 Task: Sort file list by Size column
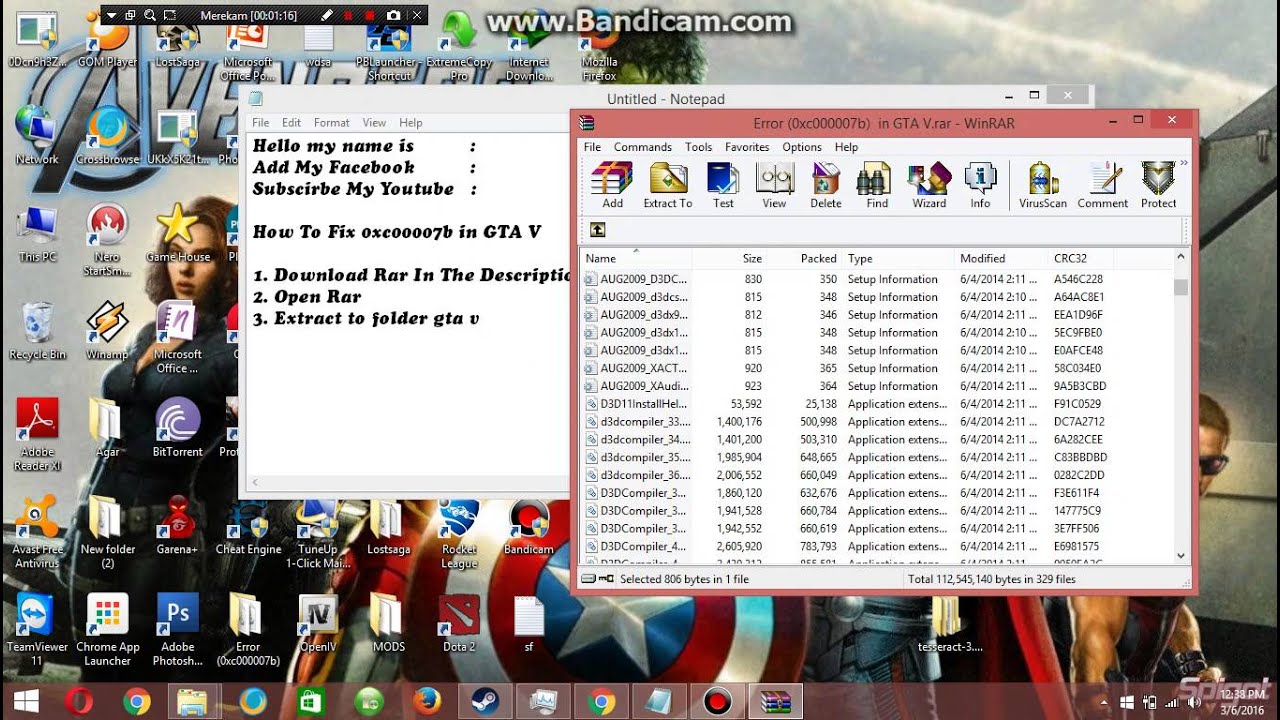[729, 258]
